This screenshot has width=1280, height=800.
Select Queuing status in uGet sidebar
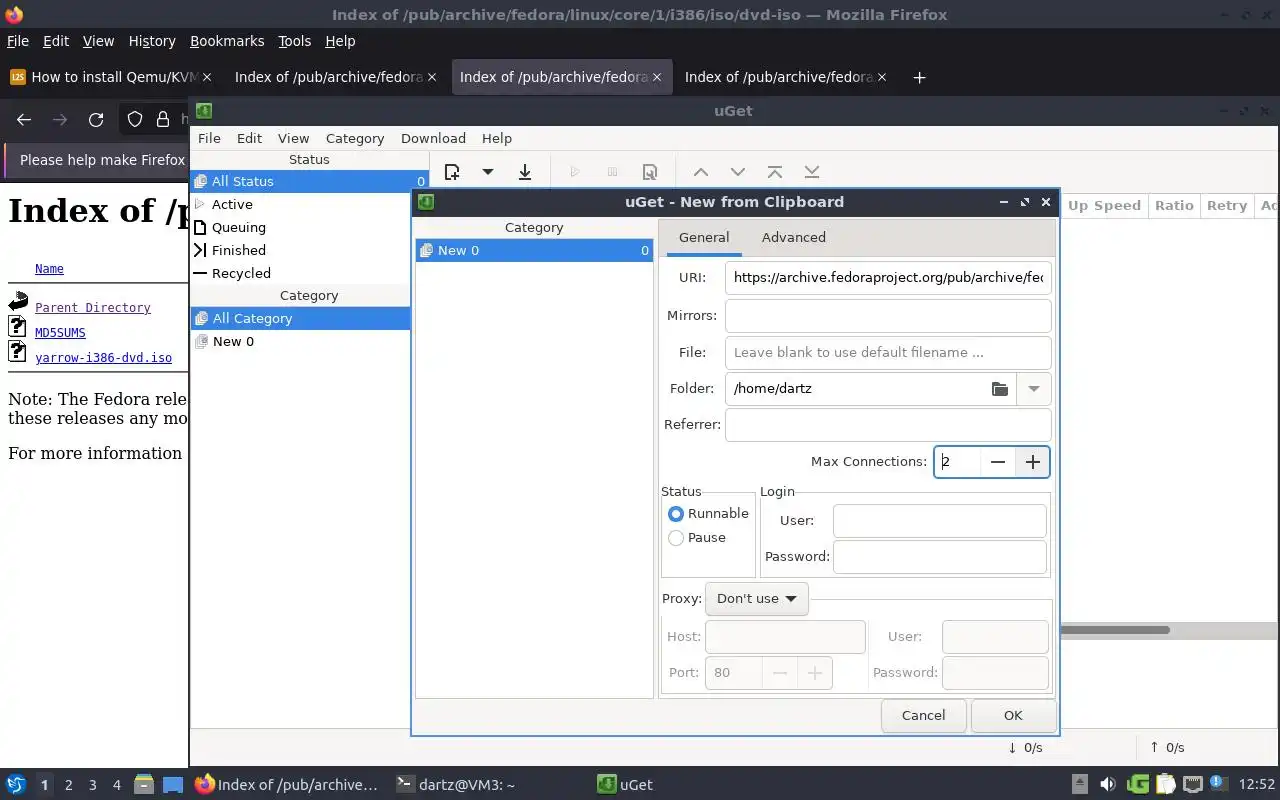click(309, 228)
